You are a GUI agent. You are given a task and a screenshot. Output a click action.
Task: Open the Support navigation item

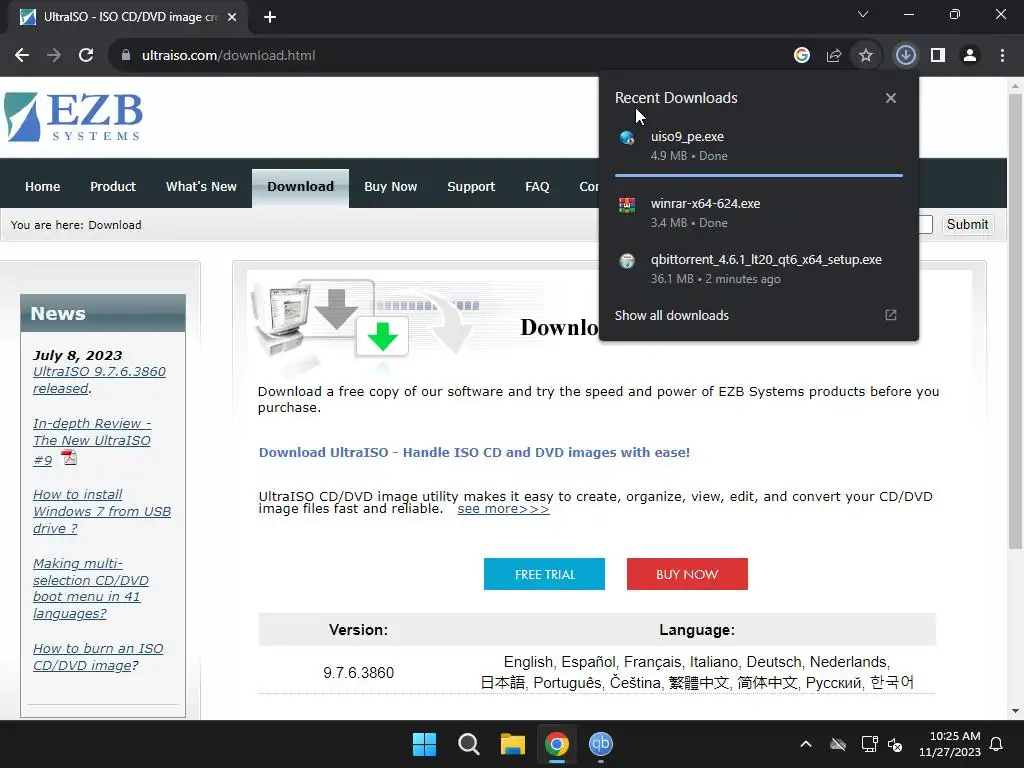pos(471,187)
